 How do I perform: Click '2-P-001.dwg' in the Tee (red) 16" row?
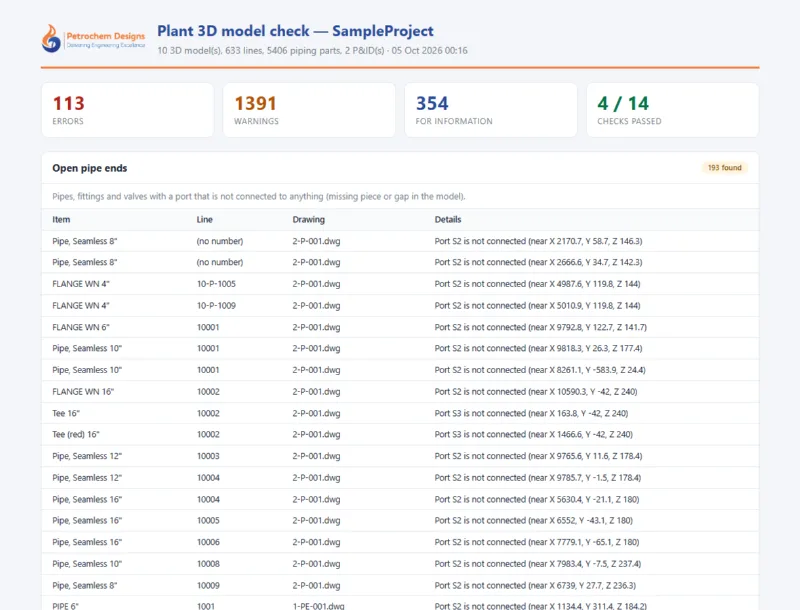316,435
